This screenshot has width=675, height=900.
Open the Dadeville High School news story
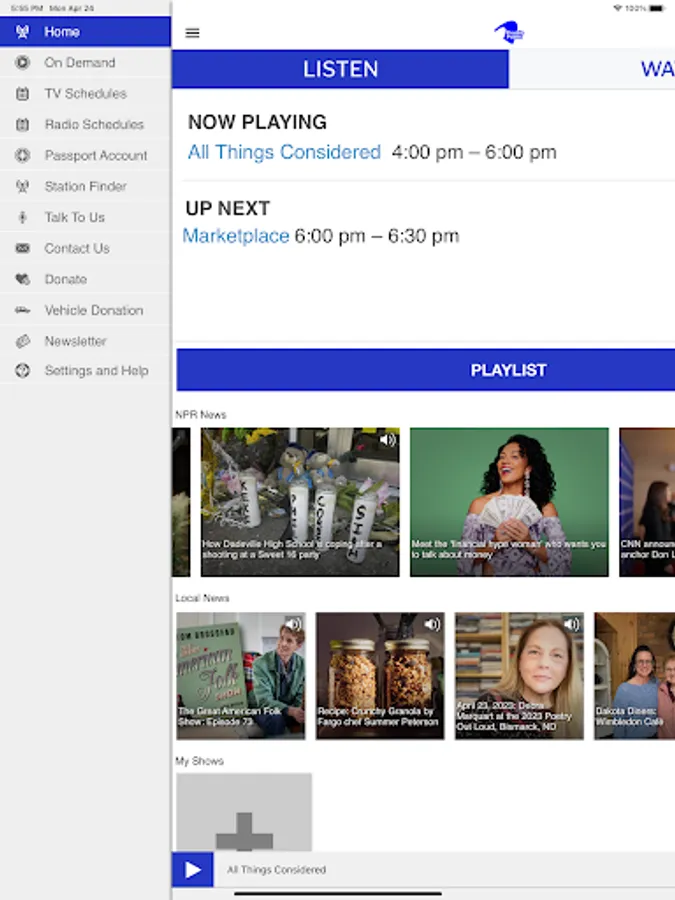pyautogui.click(x=300, y=502)
